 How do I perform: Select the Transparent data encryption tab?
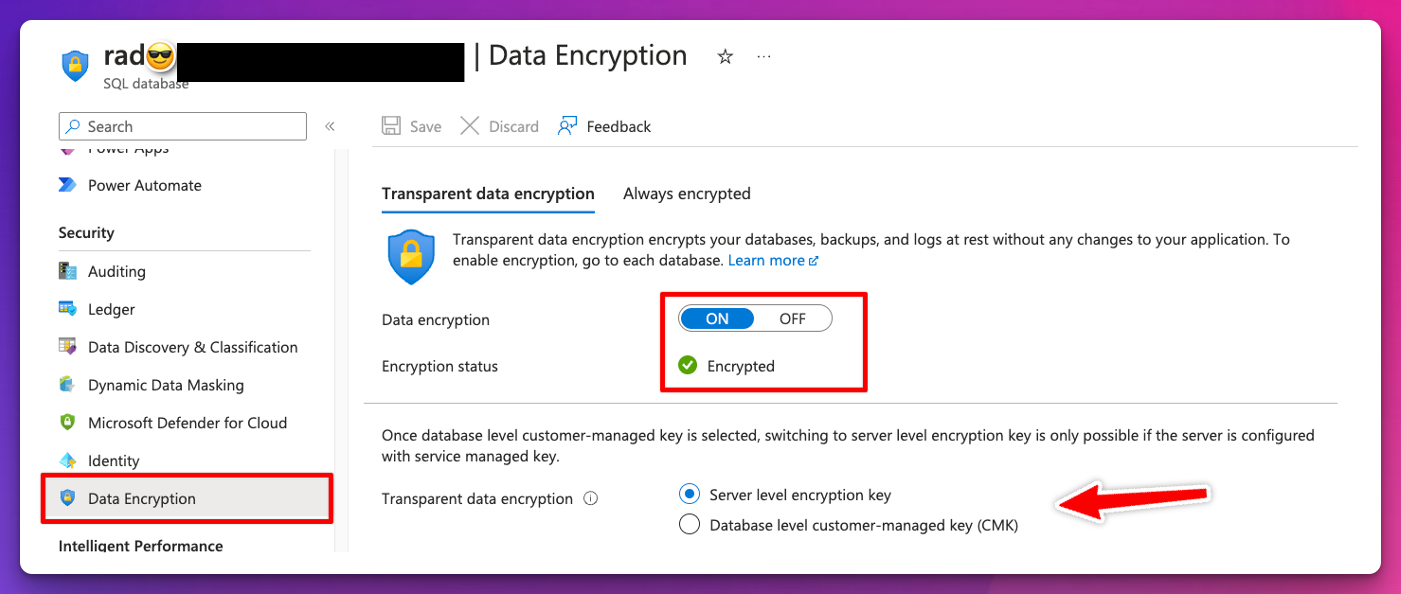click(488, 194)
